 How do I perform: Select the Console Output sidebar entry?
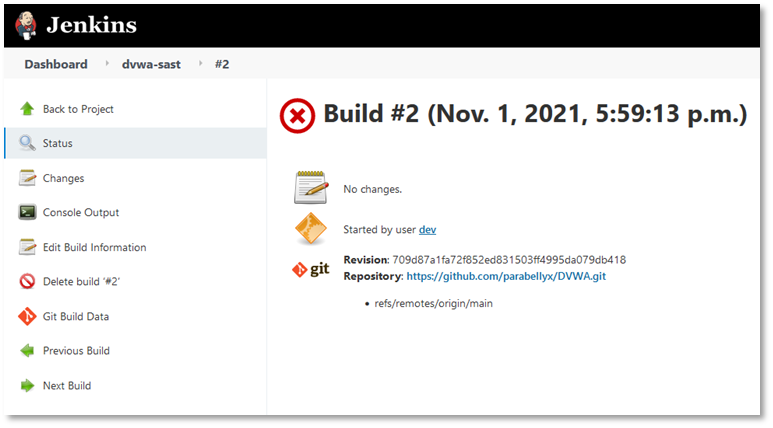coord(81,213)
